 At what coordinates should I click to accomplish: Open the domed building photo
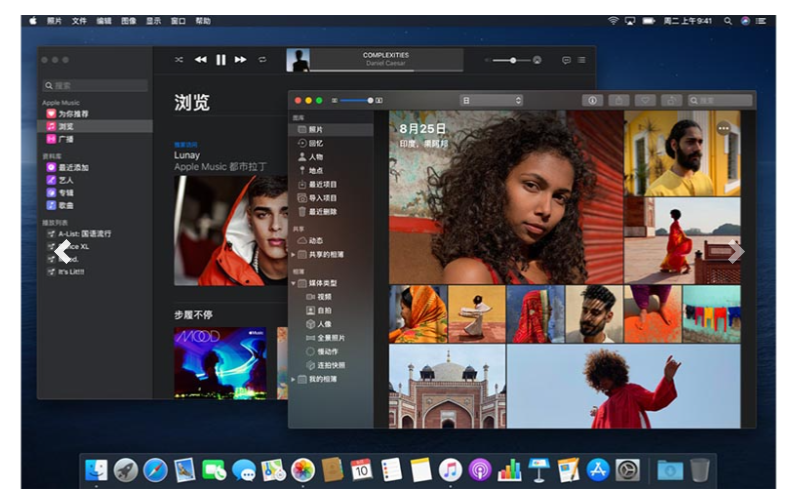tap(447, 386)
